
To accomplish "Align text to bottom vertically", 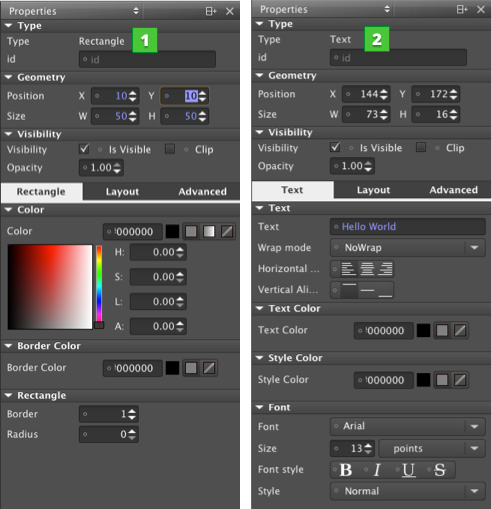I will tap(385, 290).
